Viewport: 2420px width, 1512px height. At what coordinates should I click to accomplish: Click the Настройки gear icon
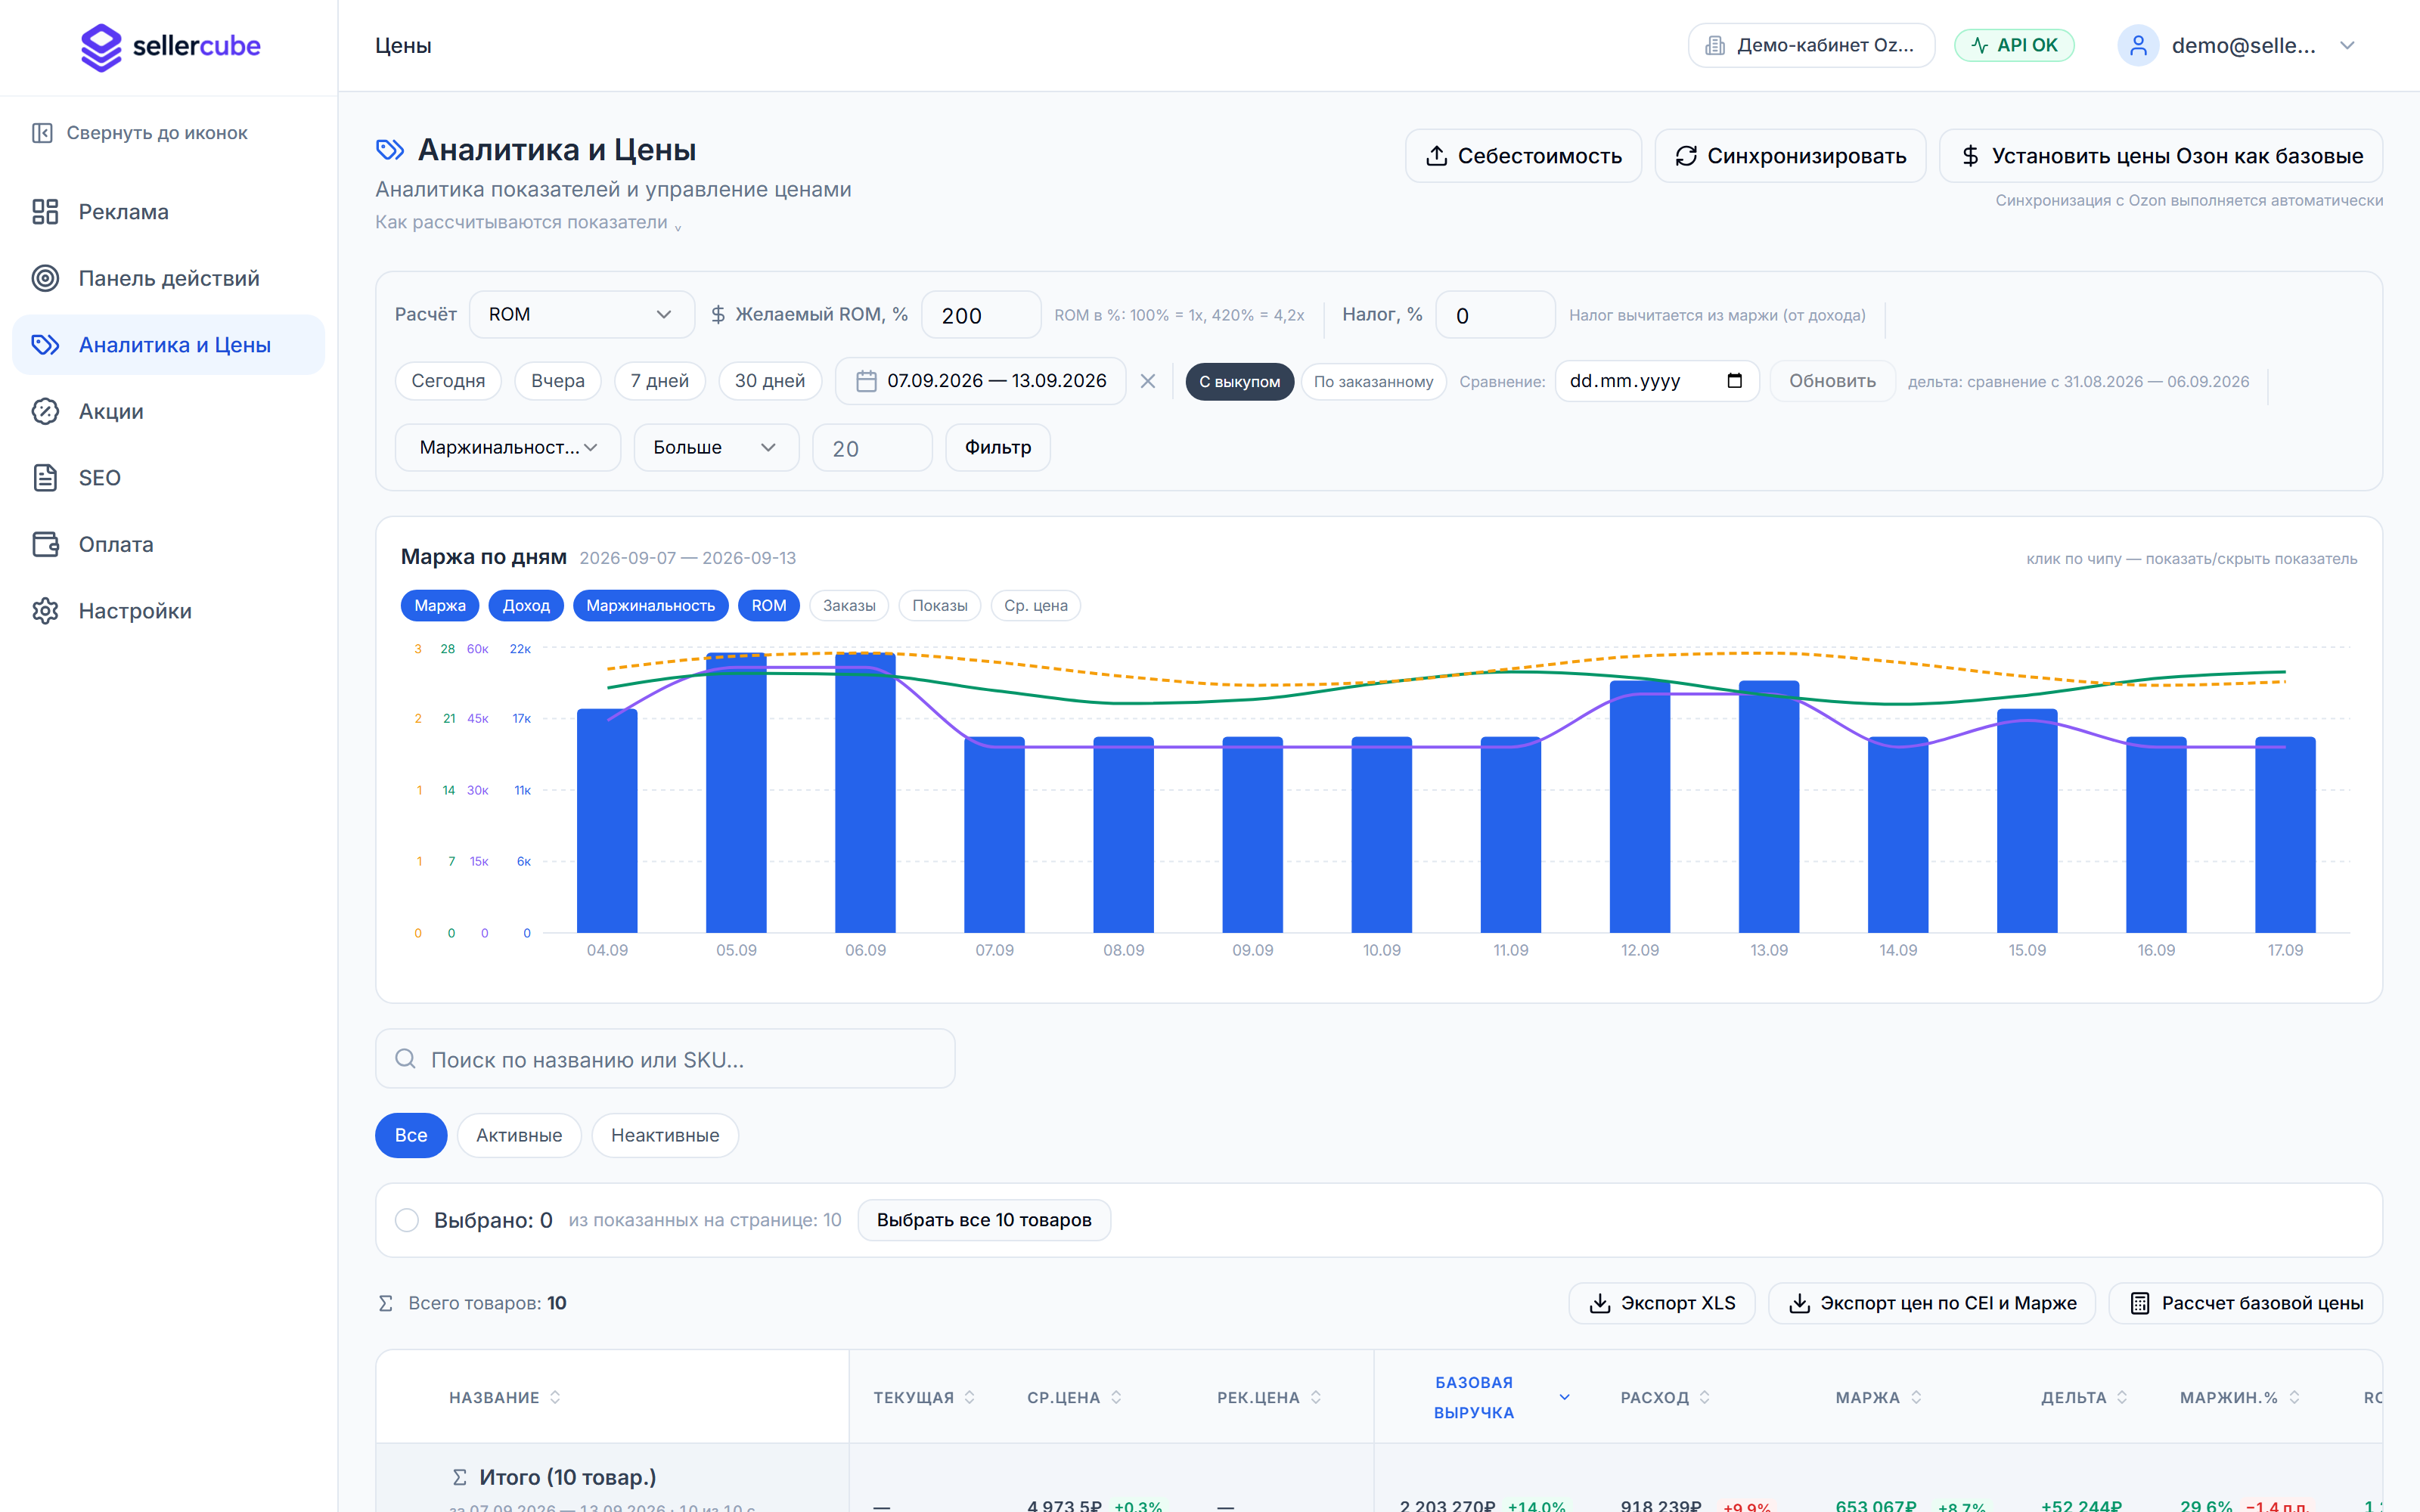click(x=45, y=611)
